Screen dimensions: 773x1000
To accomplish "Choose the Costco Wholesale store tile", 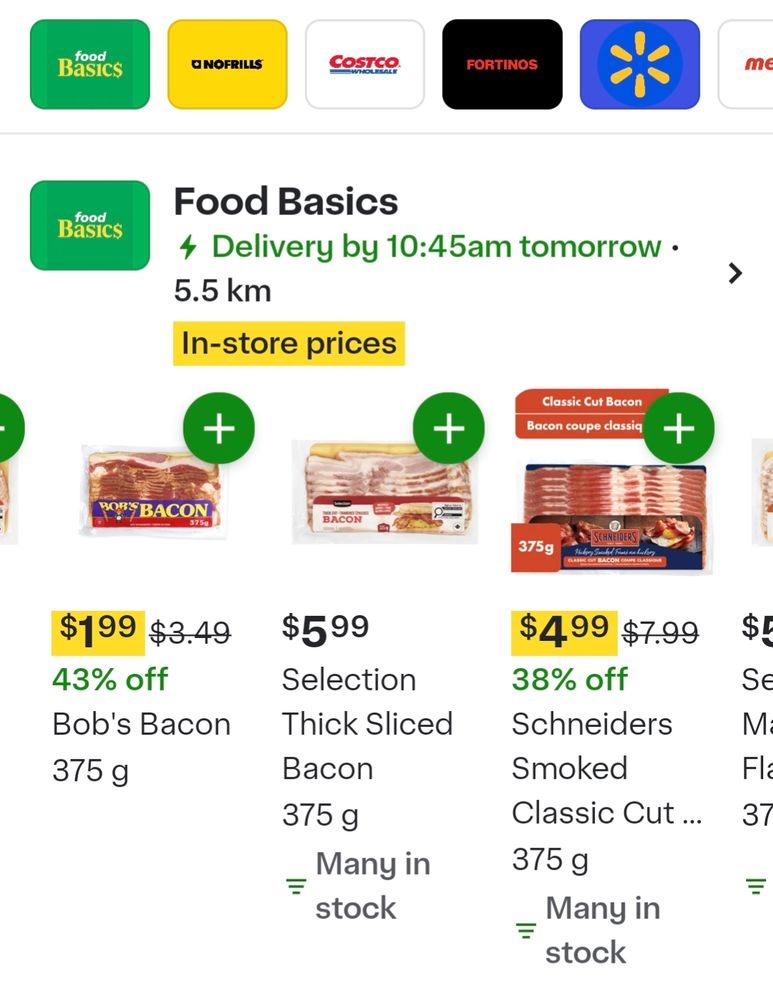I will point(364,64).
